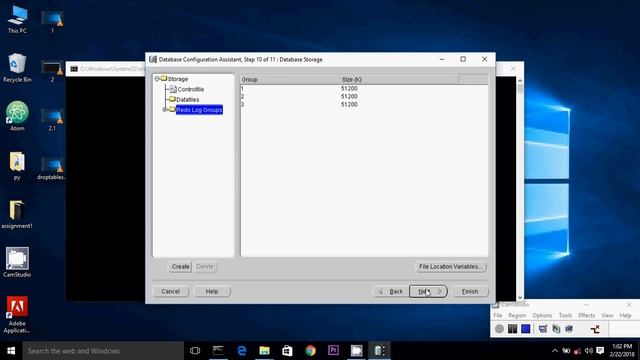Open Command Prompt from the taskbar
640x360 pixels.
click(x=218, y=351)
